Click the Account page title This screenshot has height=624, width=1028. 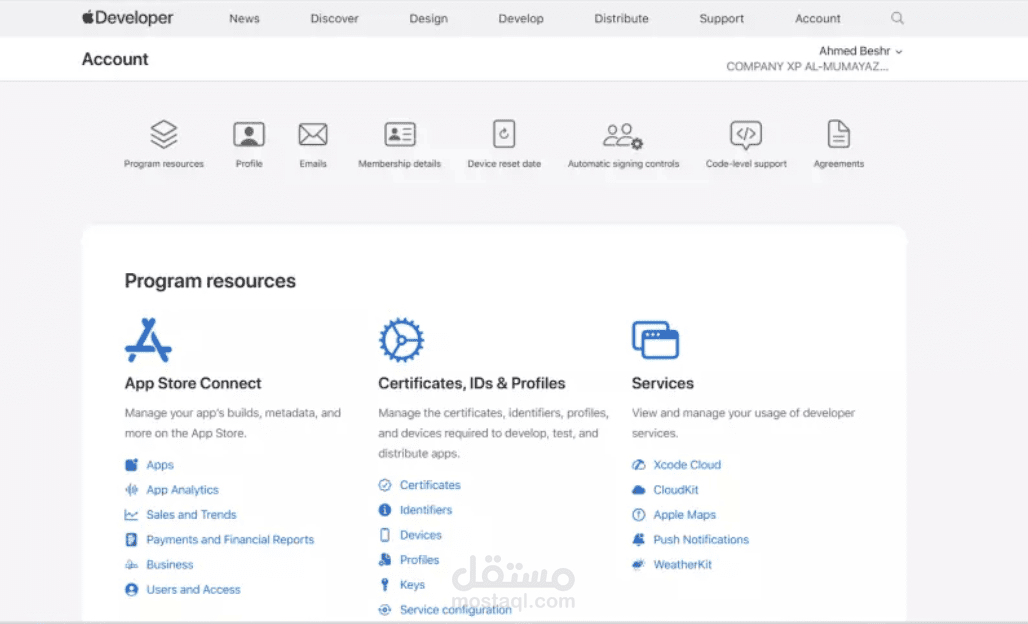point(115,59)
